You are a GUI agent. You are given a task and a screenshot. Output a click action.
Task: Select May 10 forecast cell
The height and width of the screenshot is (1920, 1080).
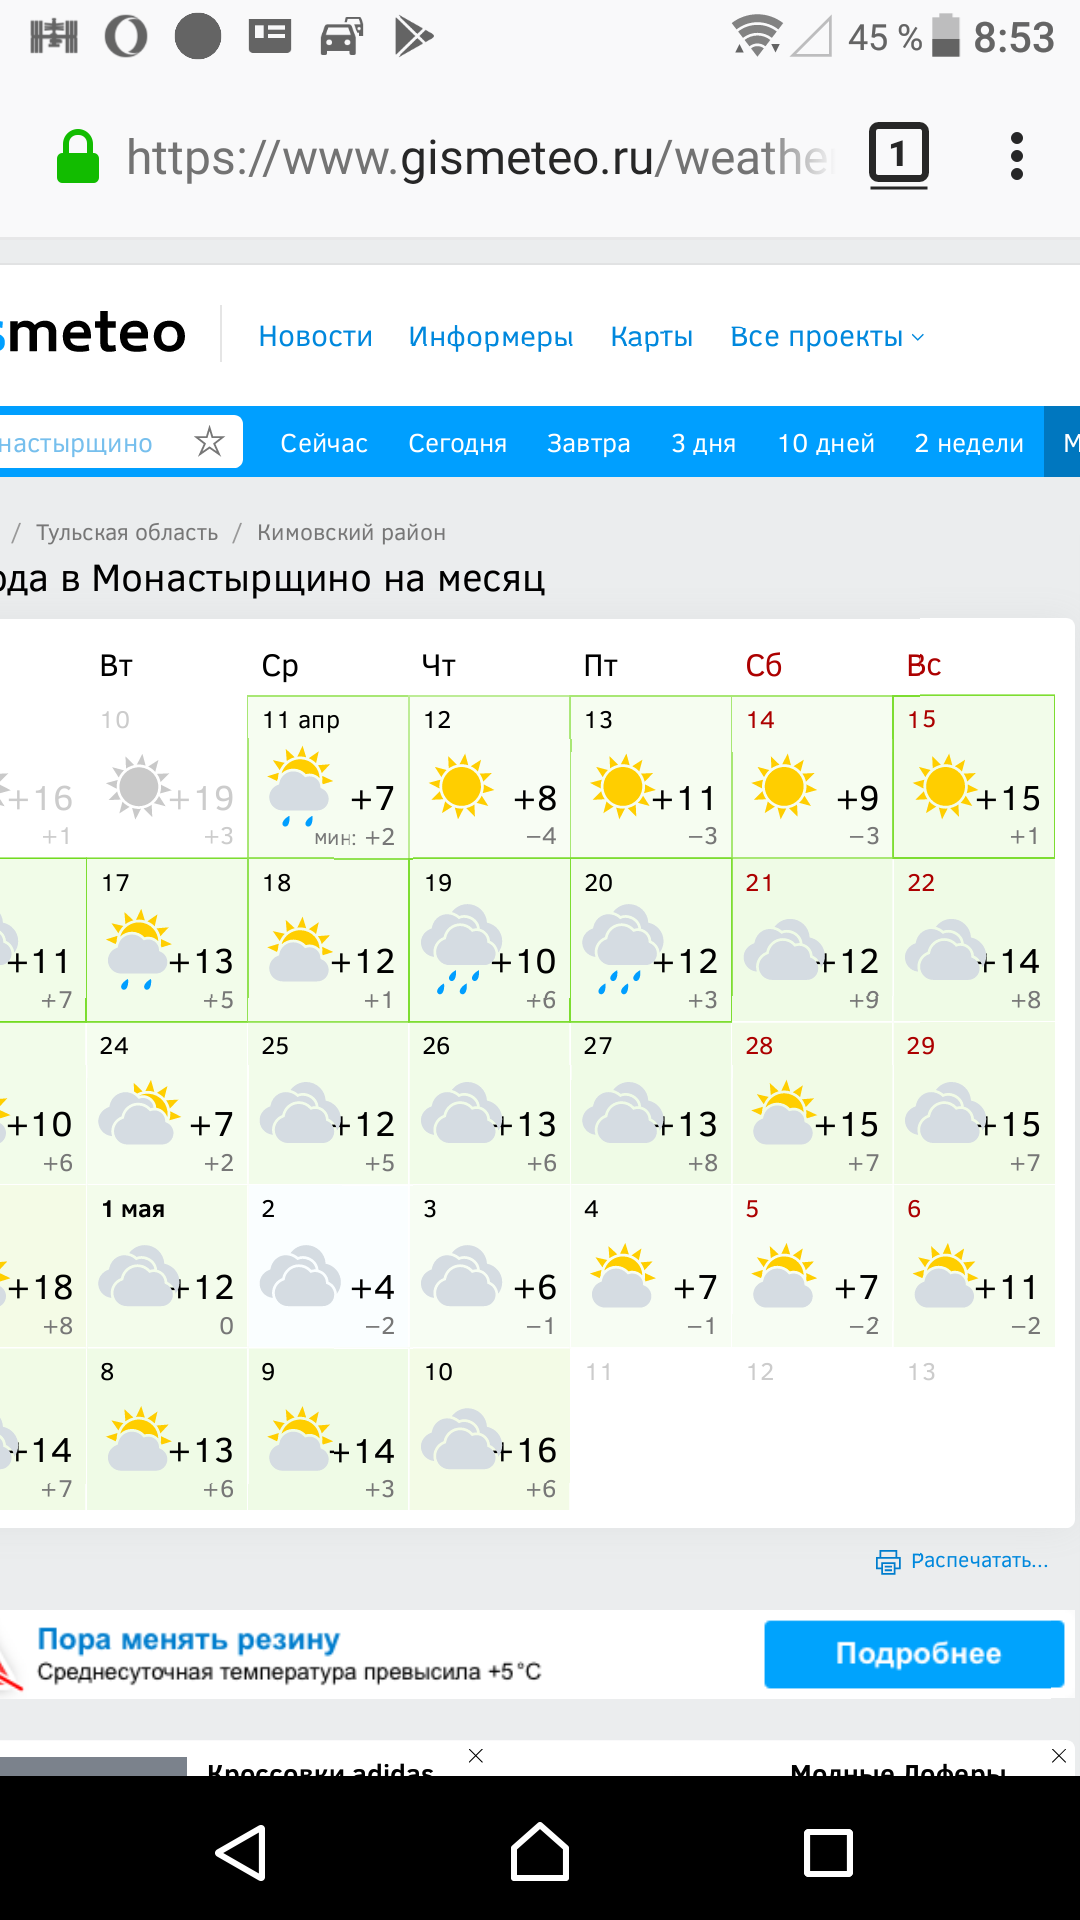pyautogui.click(x=490, y=1429)
